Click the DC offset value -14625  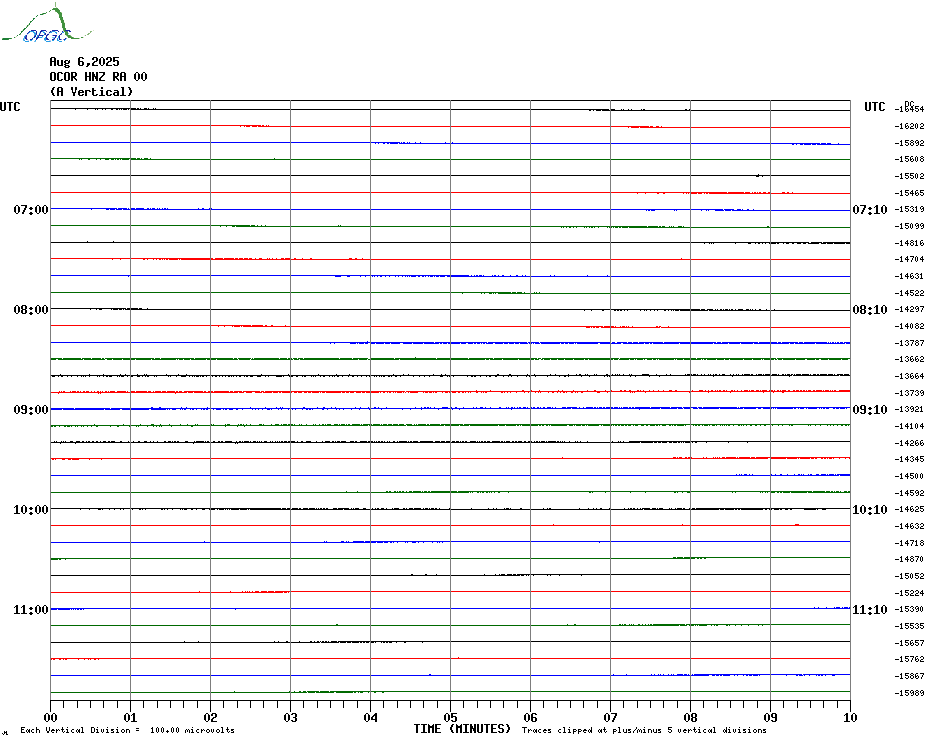click(909, 510)
